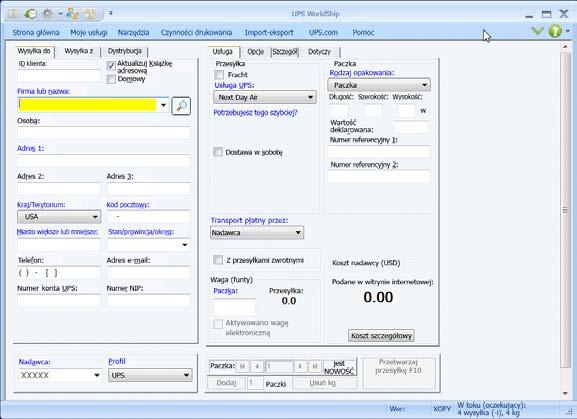Click Przetwarzaj przesyłkę F10 button
Viewport: 577px width, 419px height.
click(399, 373)
